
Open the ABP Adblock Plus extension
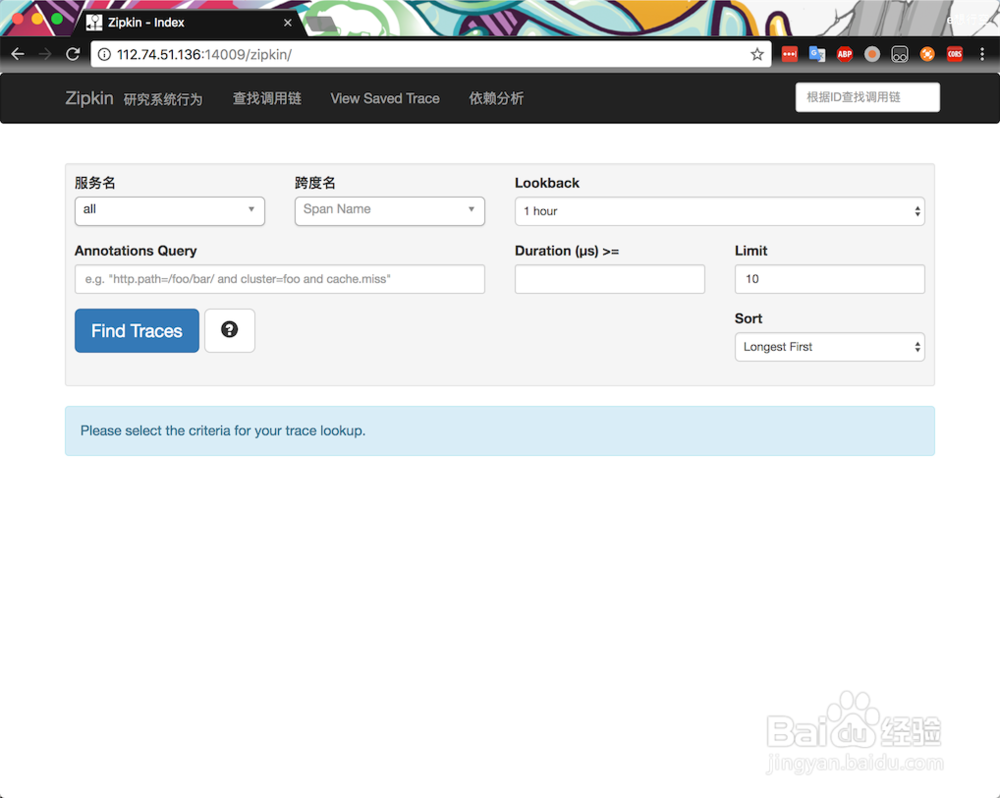click(844, 54)
